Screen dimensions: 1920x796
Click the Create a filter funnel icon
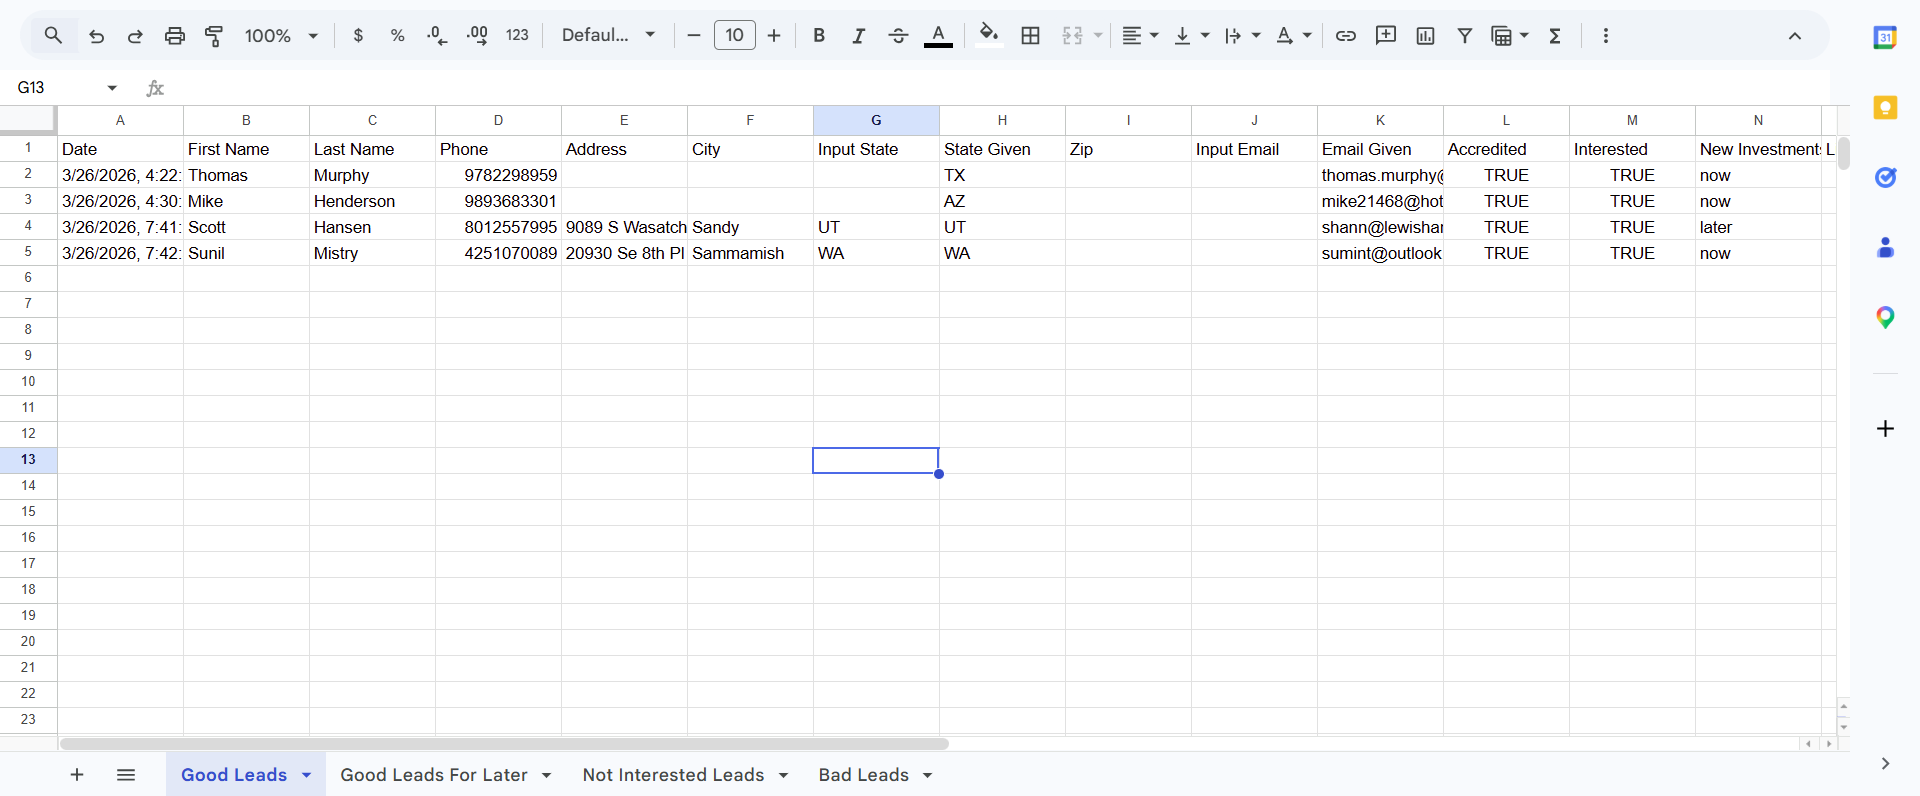[x=1465, y=36]
